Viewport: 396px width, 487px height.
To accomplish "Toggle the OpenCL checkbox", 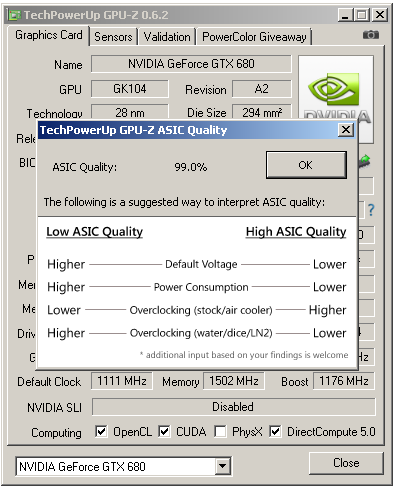I will click(101, 432).
